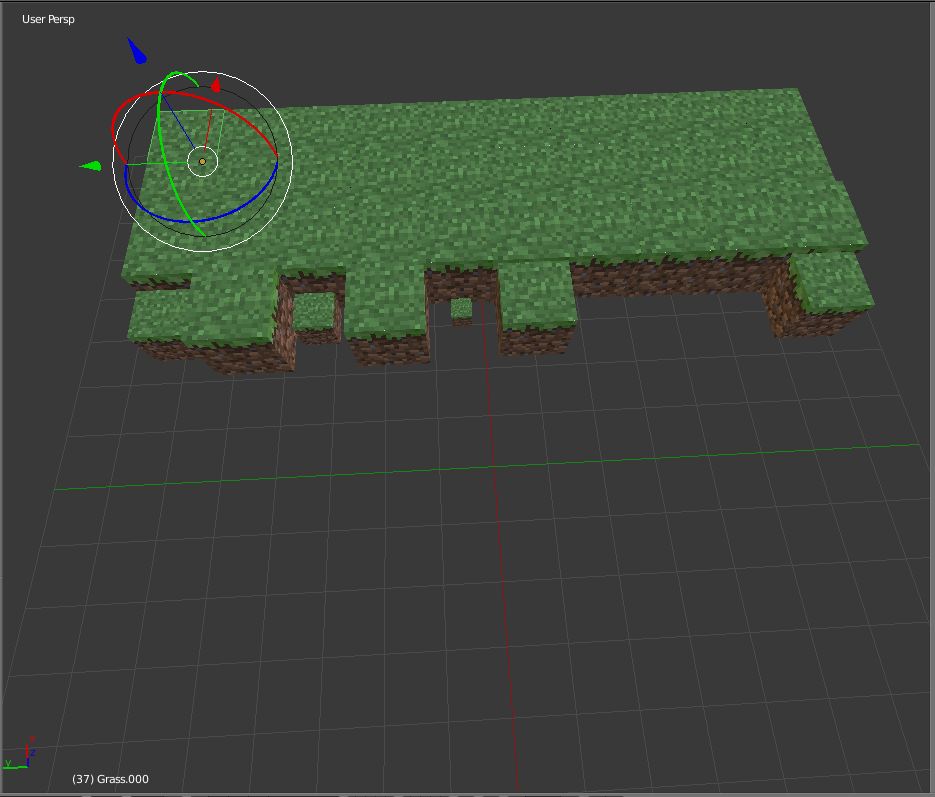Click the red X-axis arrow cone

click(216, 85)
